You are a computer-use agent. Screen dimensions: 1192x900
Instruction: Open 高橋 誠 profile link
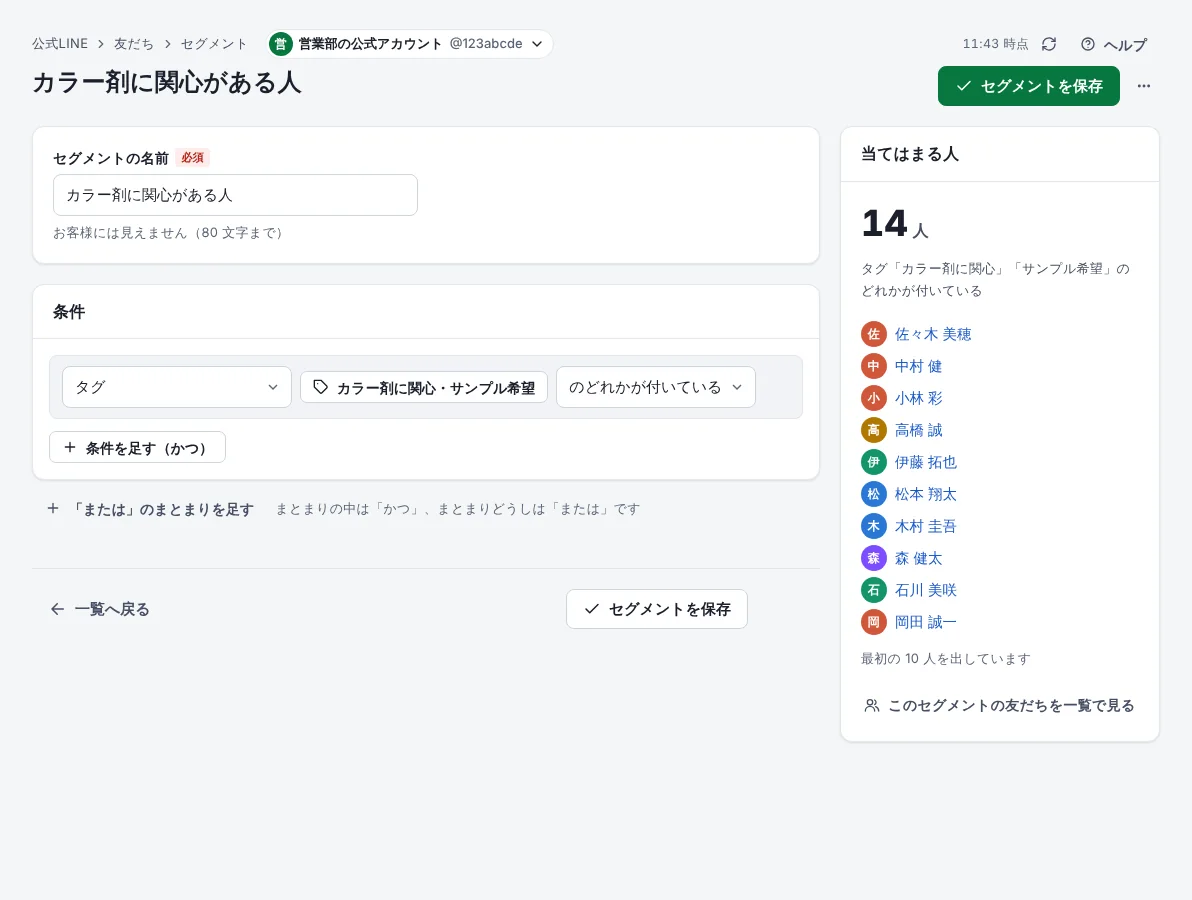918,429
